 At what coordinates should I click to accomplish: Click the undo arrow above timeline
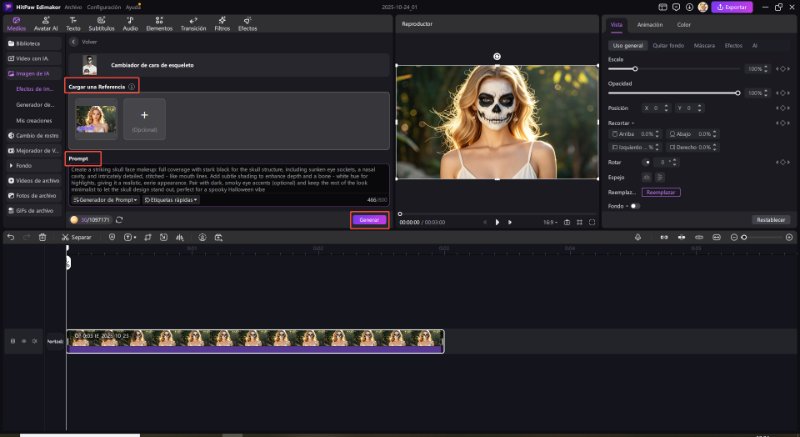pyautogui.click(x=11, y=237)
